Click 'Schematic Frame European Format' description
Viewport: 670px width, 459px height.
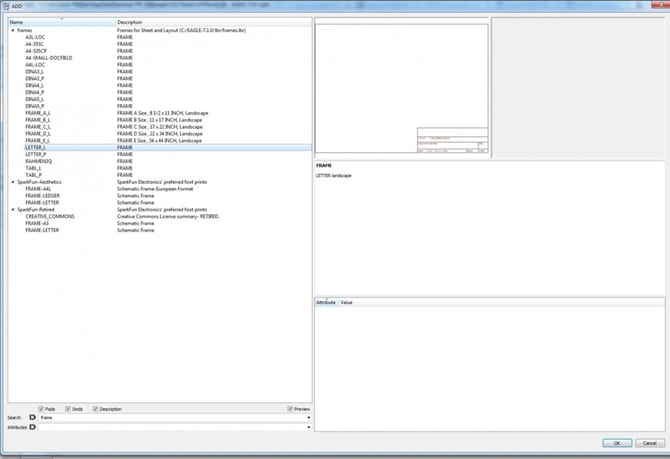pyautogui.click(x=155, y=189)
